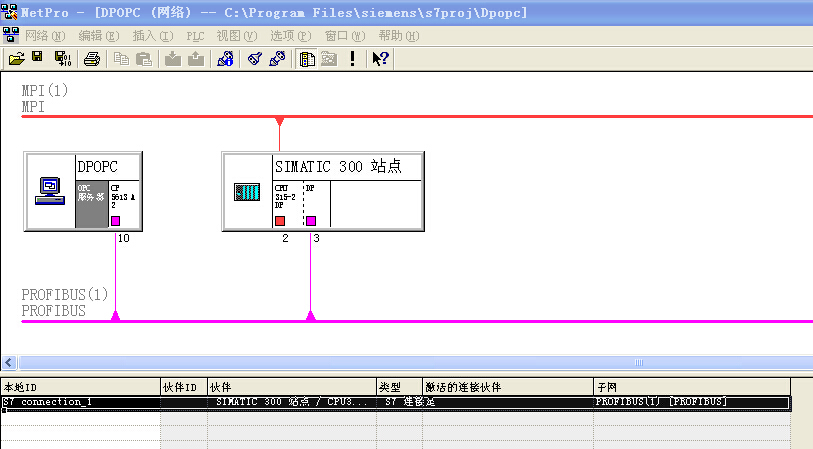813x449 pixels.
Task: Click red MPI port on CPU 315-2
Action: (280, 221)
